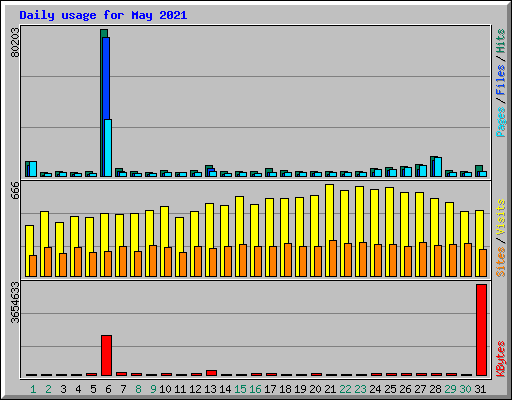Screen dimensions: 512x400
Task: Click the orange Sites bar on day 31
Action: pyautogui.click(x=483, y=263)
